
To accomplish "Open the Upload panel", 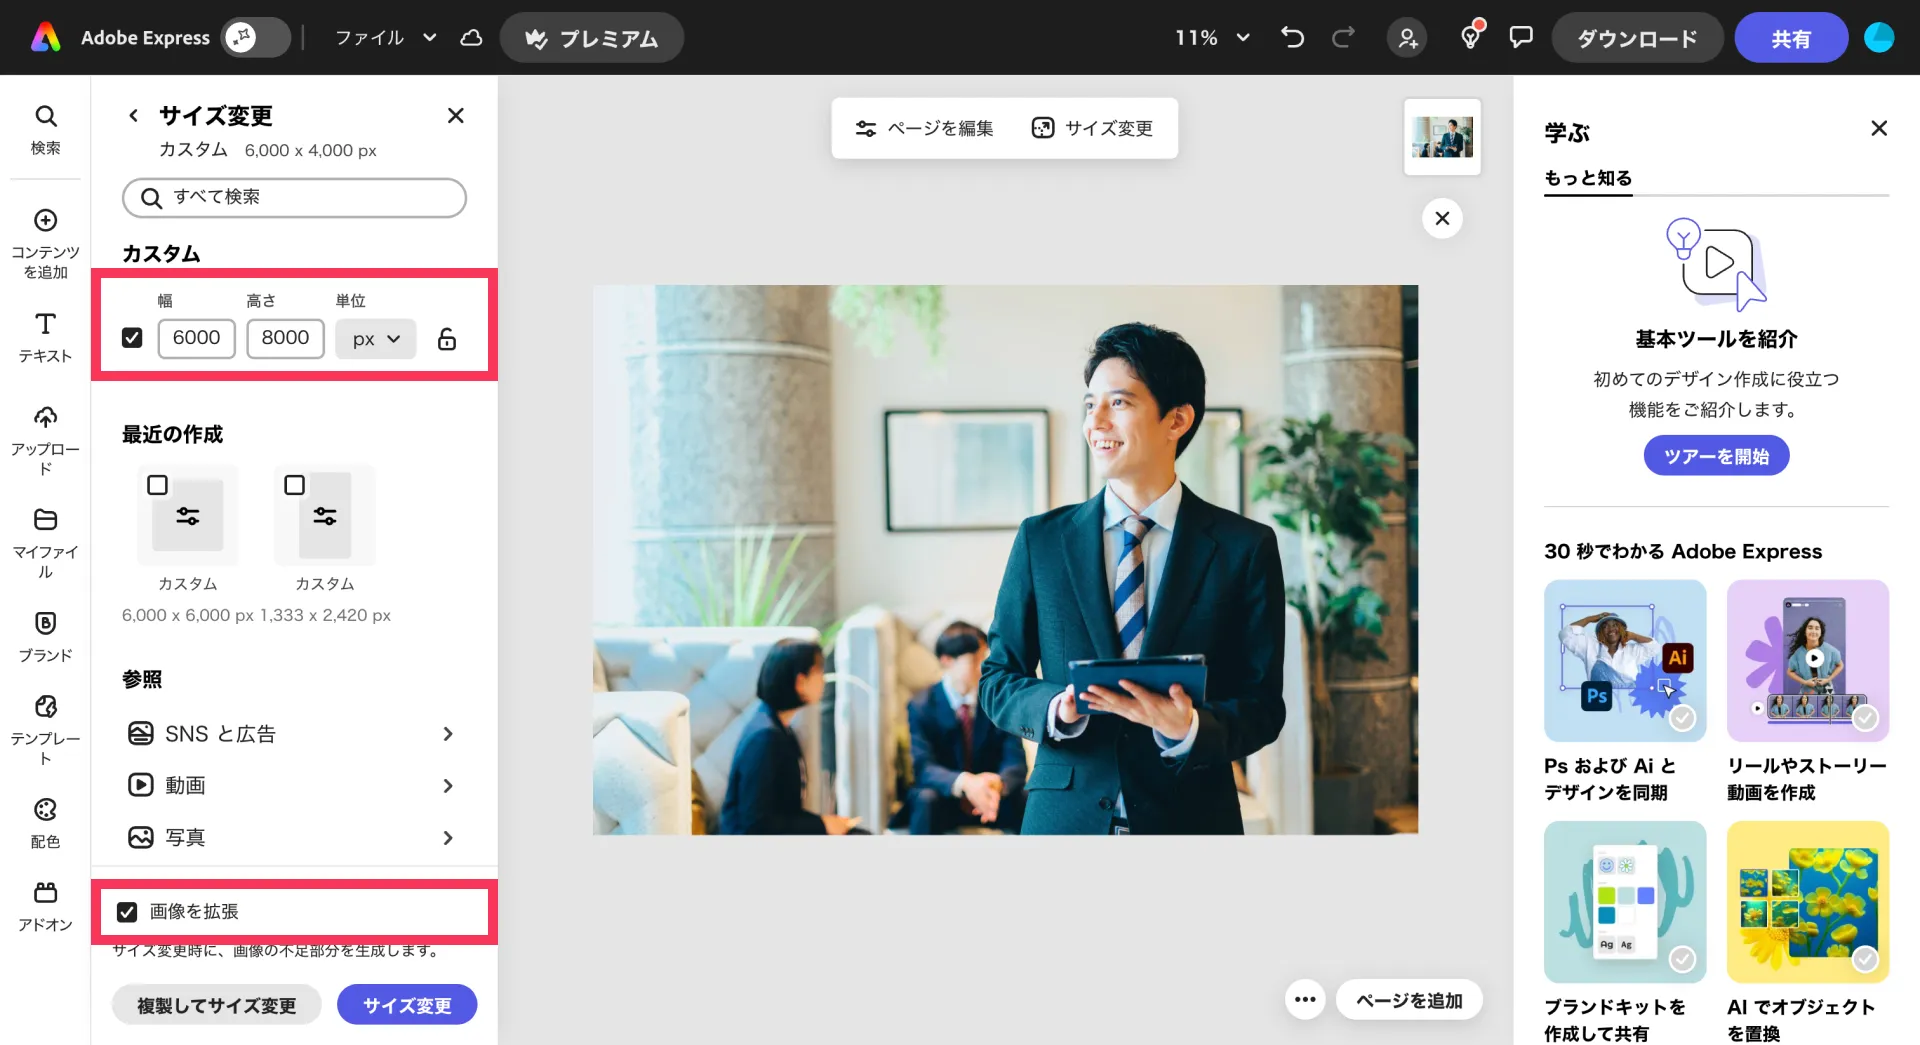I will [x=45, y=440].
